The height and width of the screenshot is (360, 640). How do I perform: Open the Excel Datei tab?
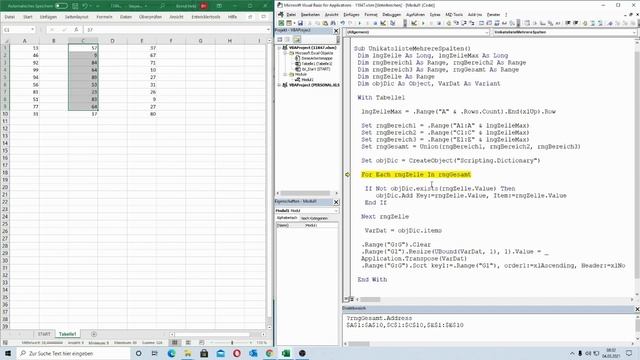pyautogui.click(x=10, y=17)
